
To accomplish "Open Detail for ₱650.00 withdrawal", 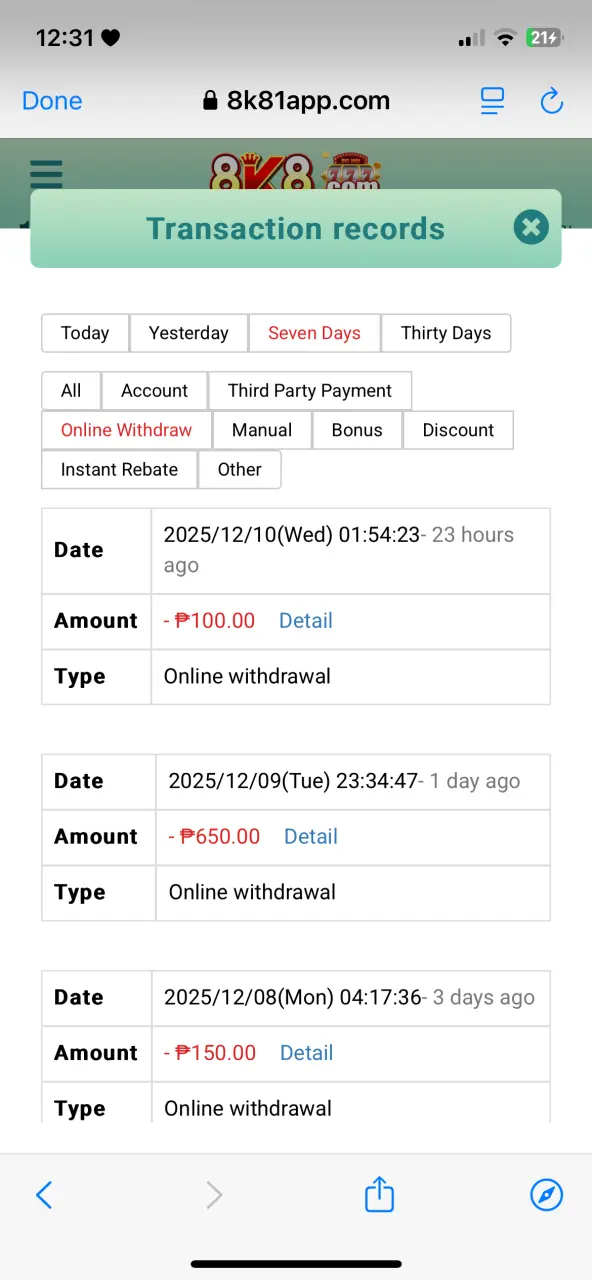I will click(311, 836).
